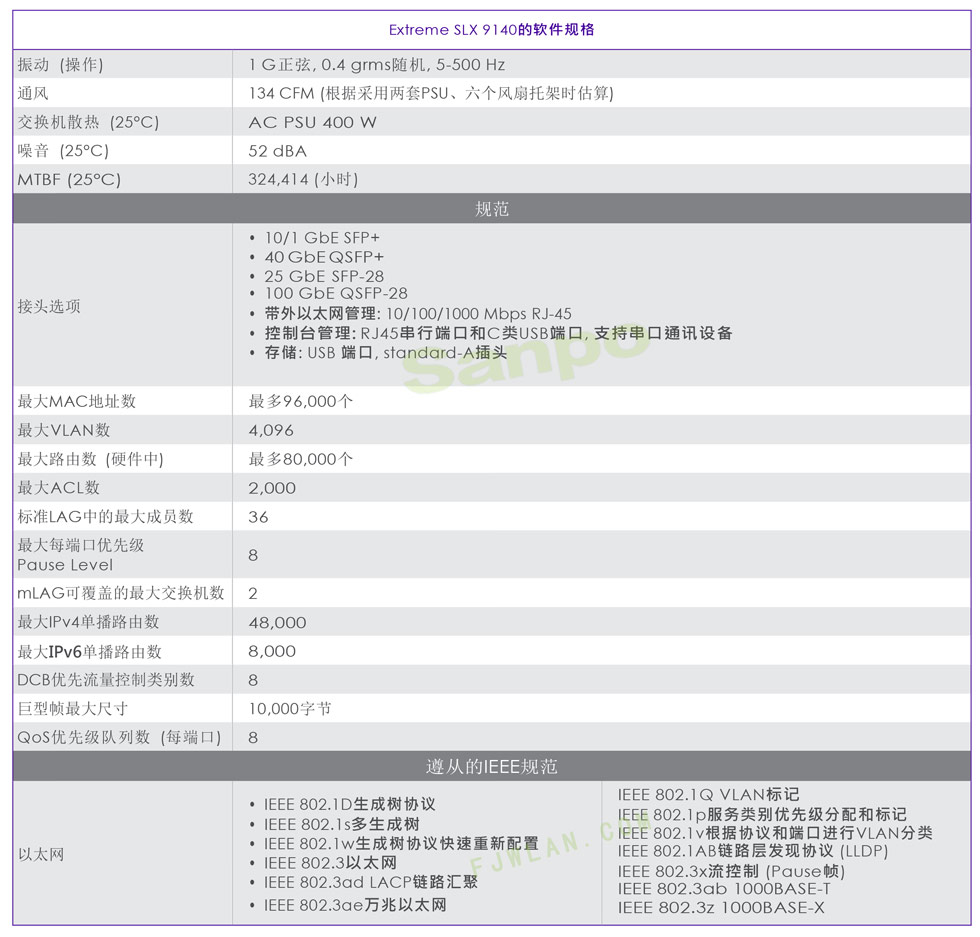Screen dimensions: 980x937
Task: Click the '存储: USB 端口' bullet line
Action: click(x=386, y=353)
